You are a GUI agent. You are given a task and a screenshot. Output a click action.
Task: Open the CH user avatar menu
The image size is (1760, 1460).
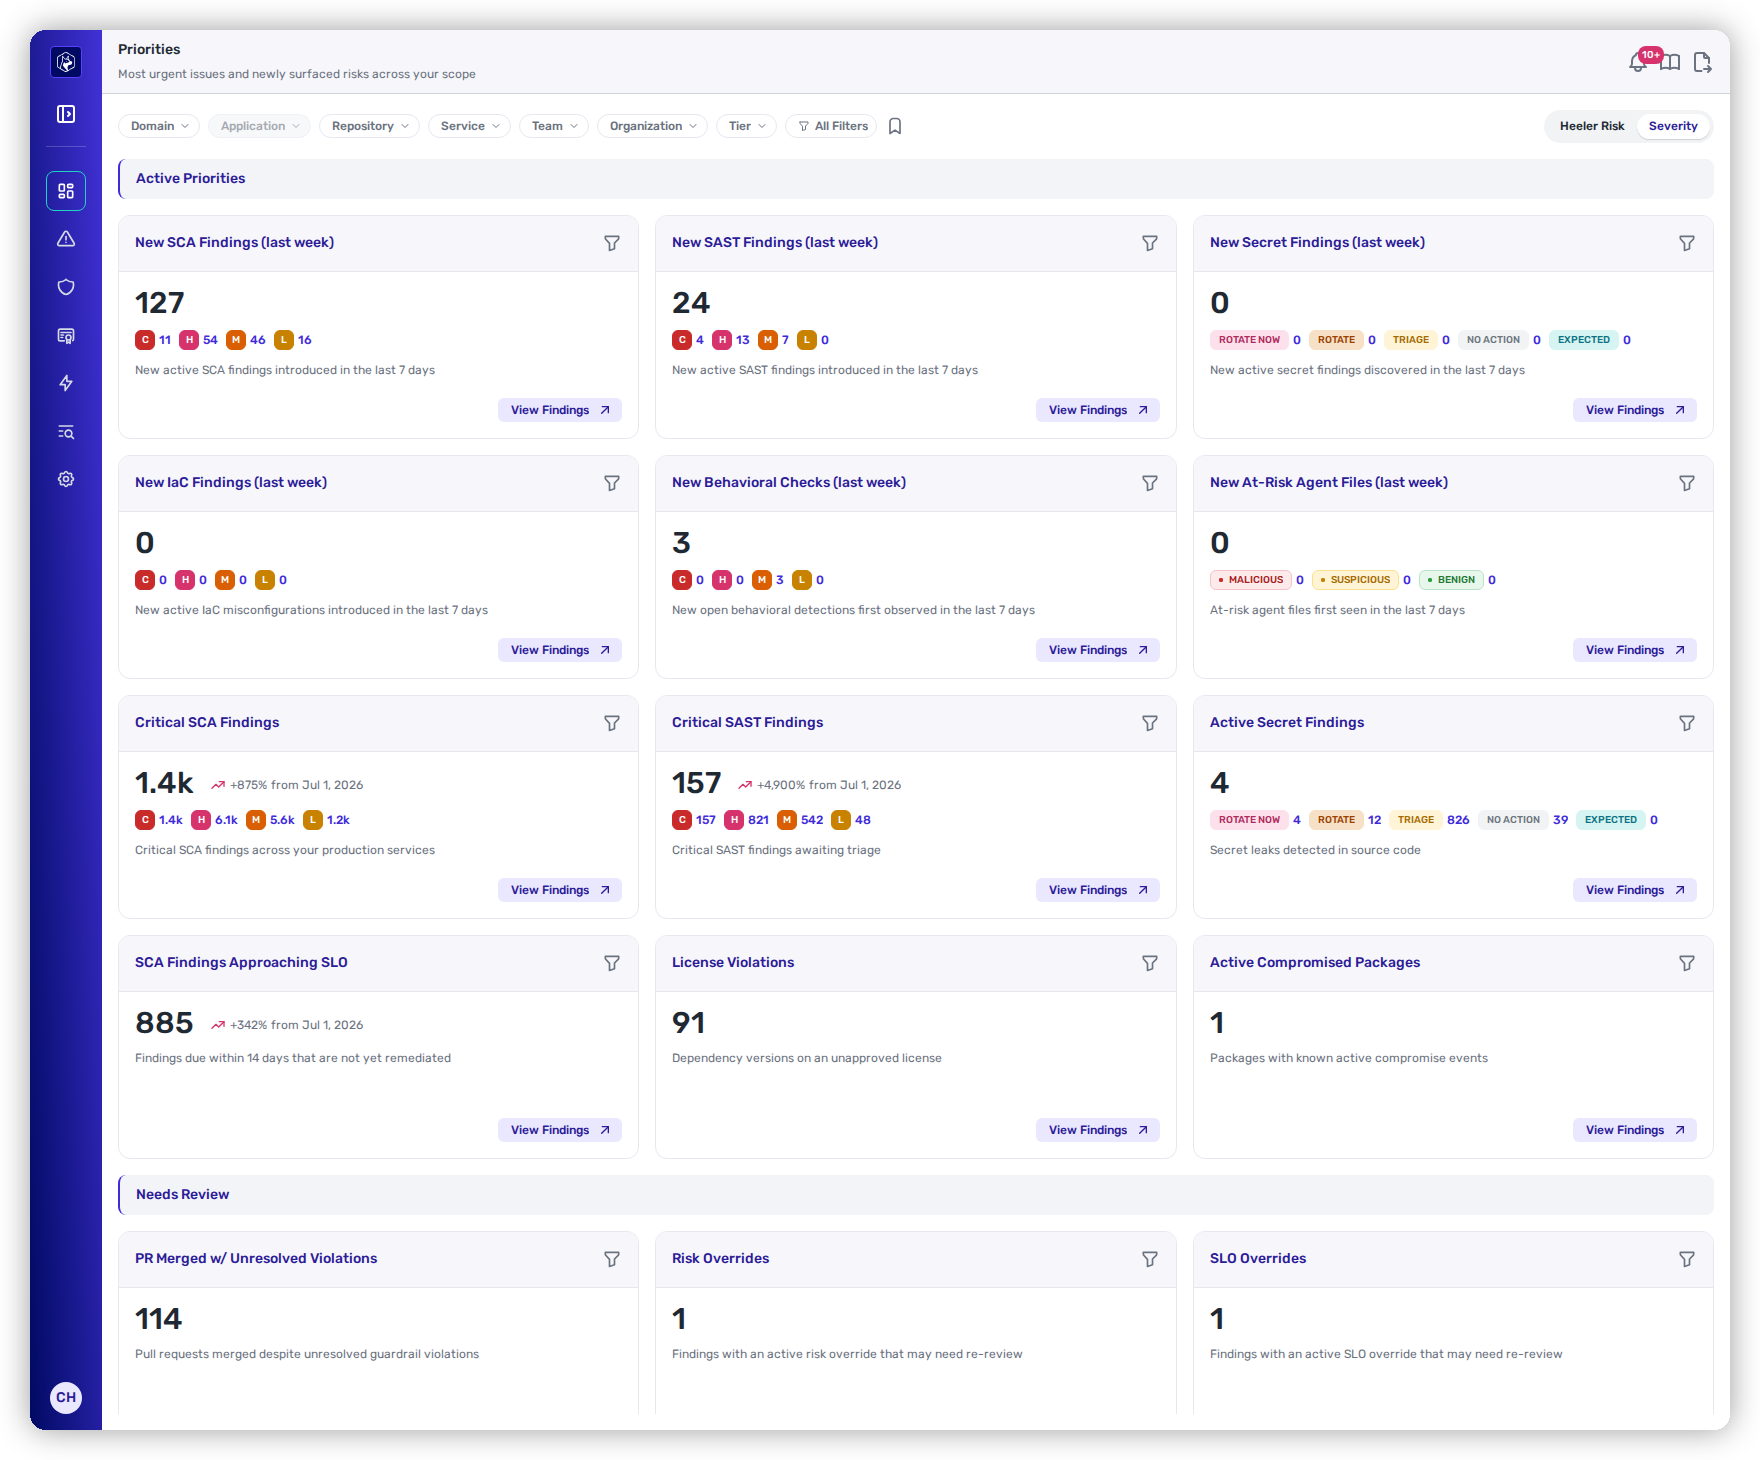tap(66, 1397)
